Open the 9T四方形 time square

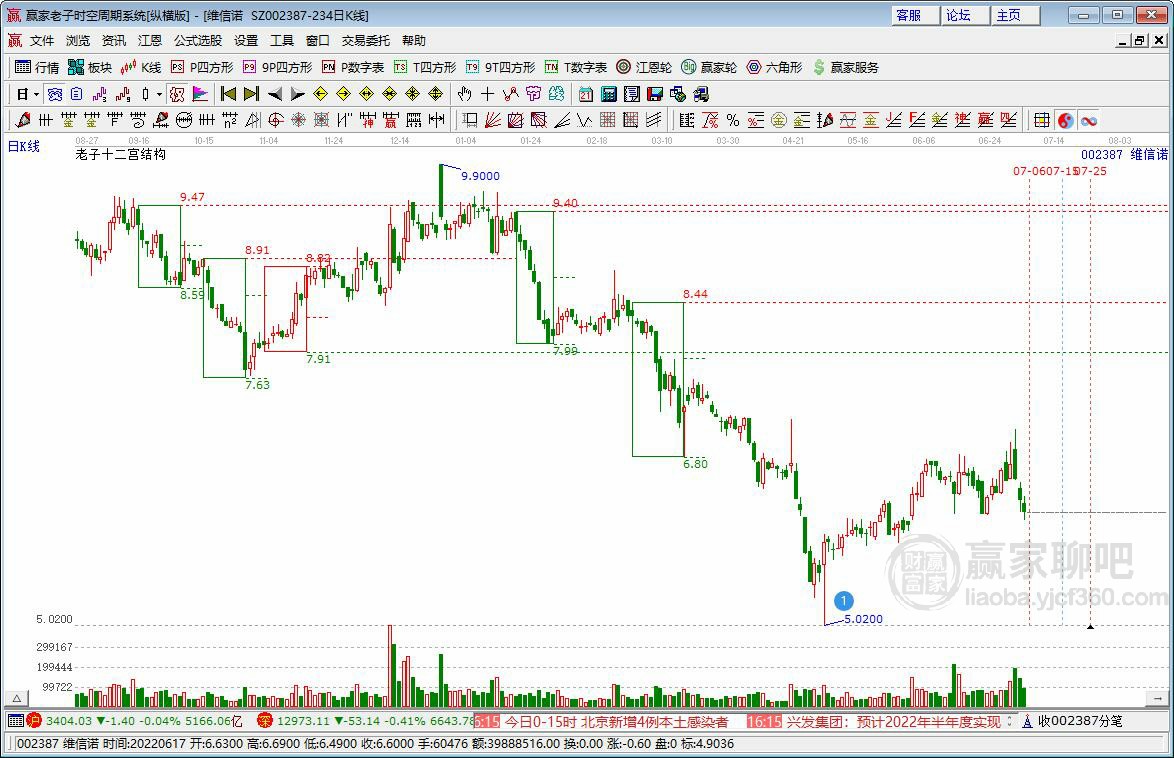tap(500, 67)
